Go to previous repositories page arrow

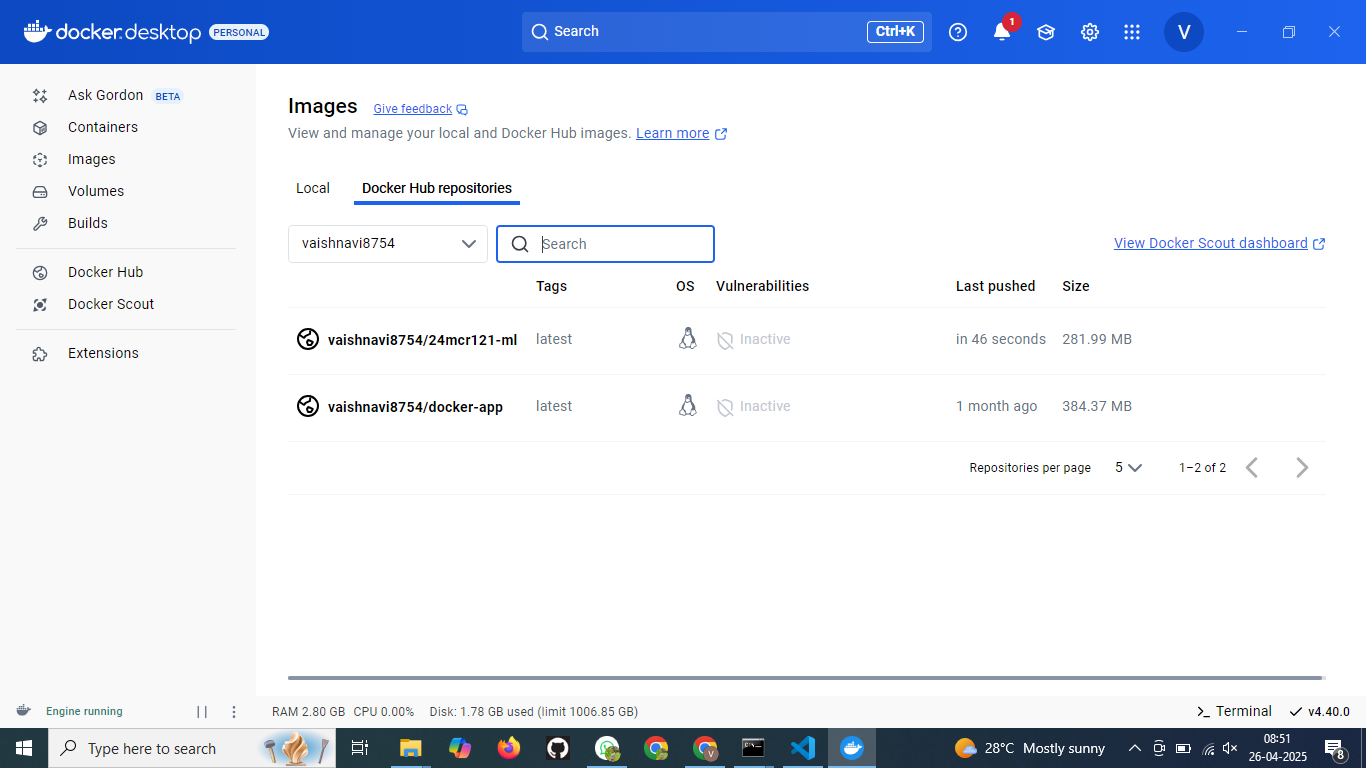click(1251, 467)
